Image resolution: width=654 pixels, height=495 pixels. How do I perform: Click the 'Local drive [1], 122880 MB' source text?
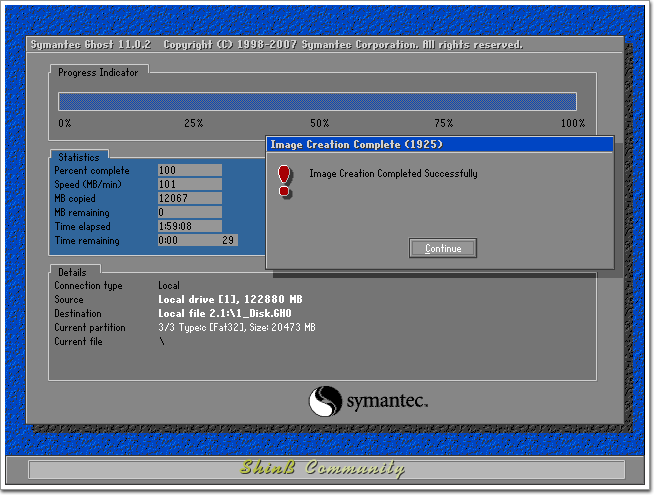[x=230, y=299]
